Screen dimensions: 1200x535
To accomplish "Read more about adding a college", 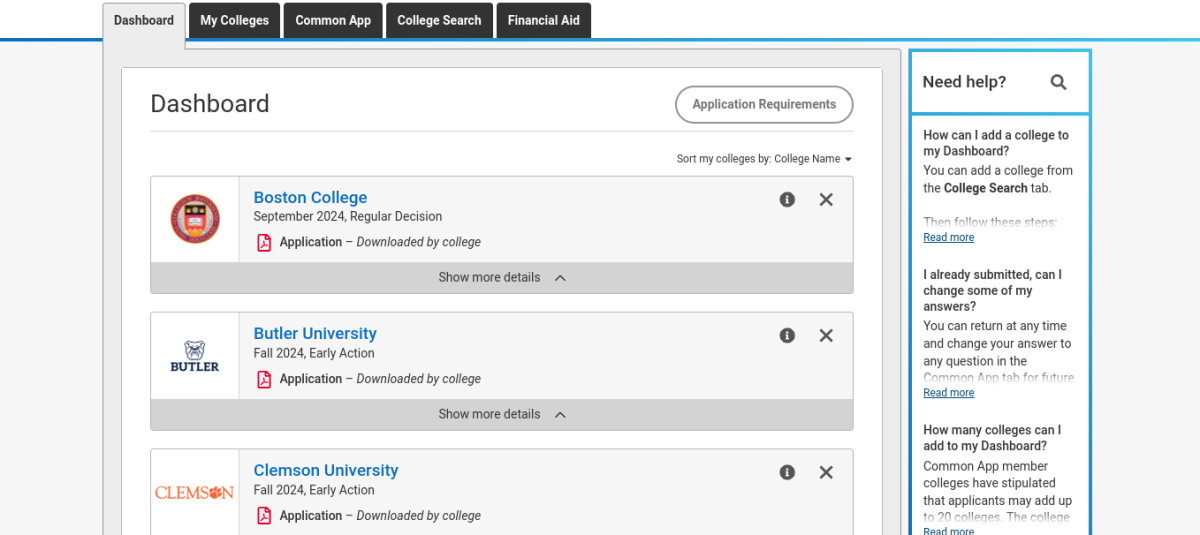I will [948, 238].
